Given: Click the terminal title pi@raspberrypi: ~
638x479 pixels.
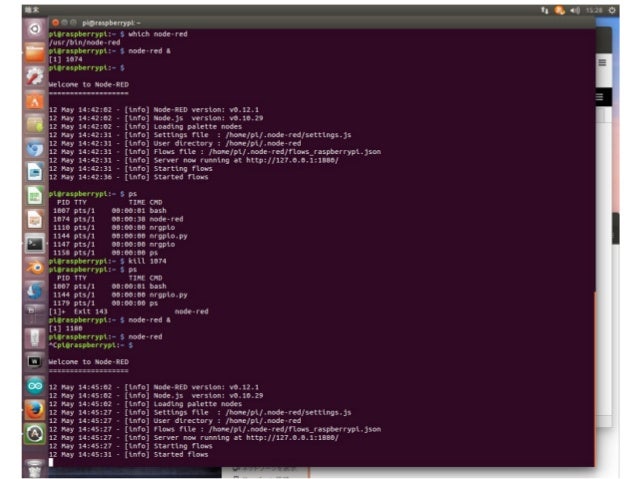Looking at the screenshot, I should coord(111,23).
